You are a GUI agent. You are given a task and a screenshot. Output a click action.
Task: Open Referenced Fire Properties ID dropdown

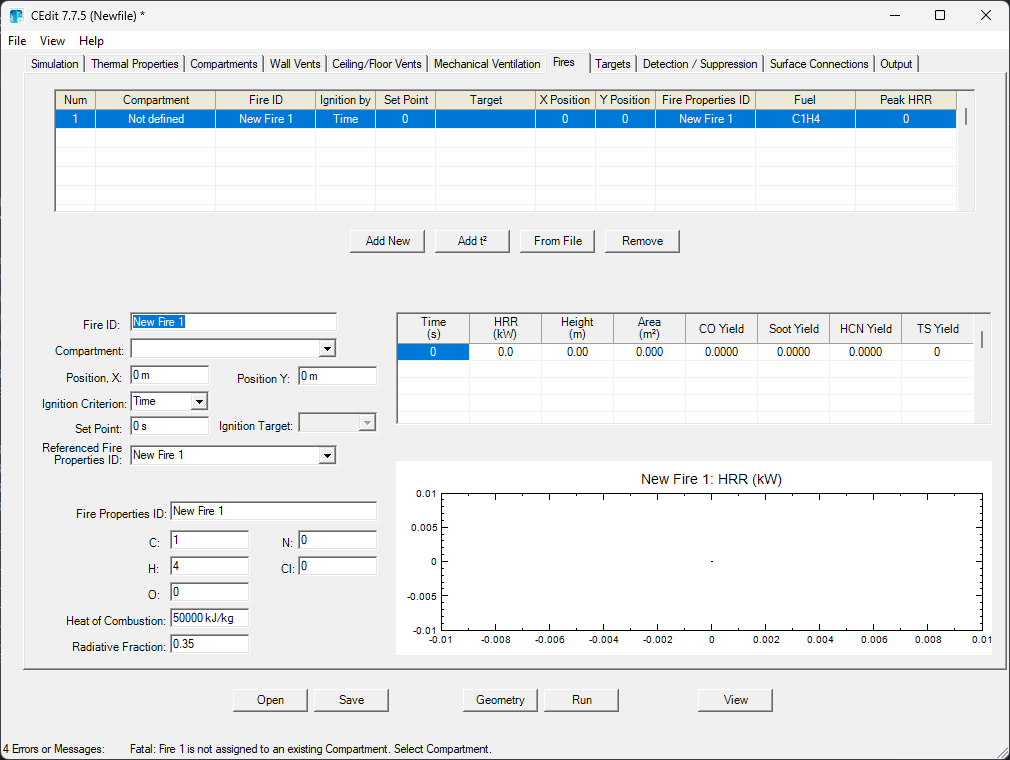326,455
